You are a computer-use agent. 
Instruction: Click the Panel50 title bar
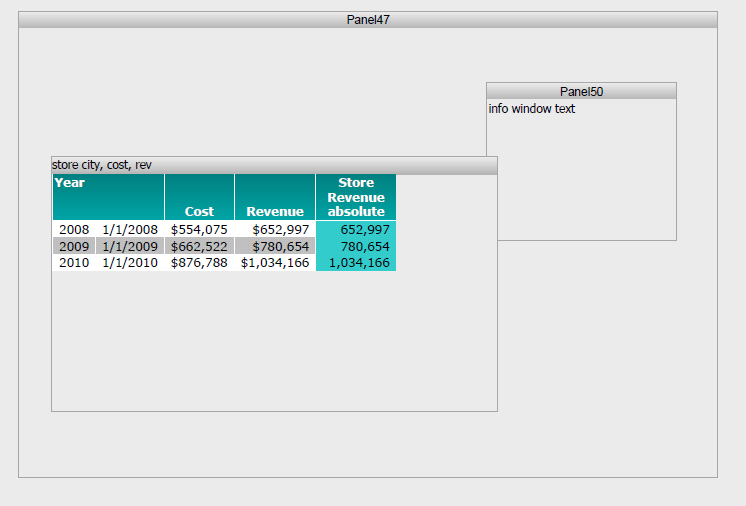click(x=581, y=91)
